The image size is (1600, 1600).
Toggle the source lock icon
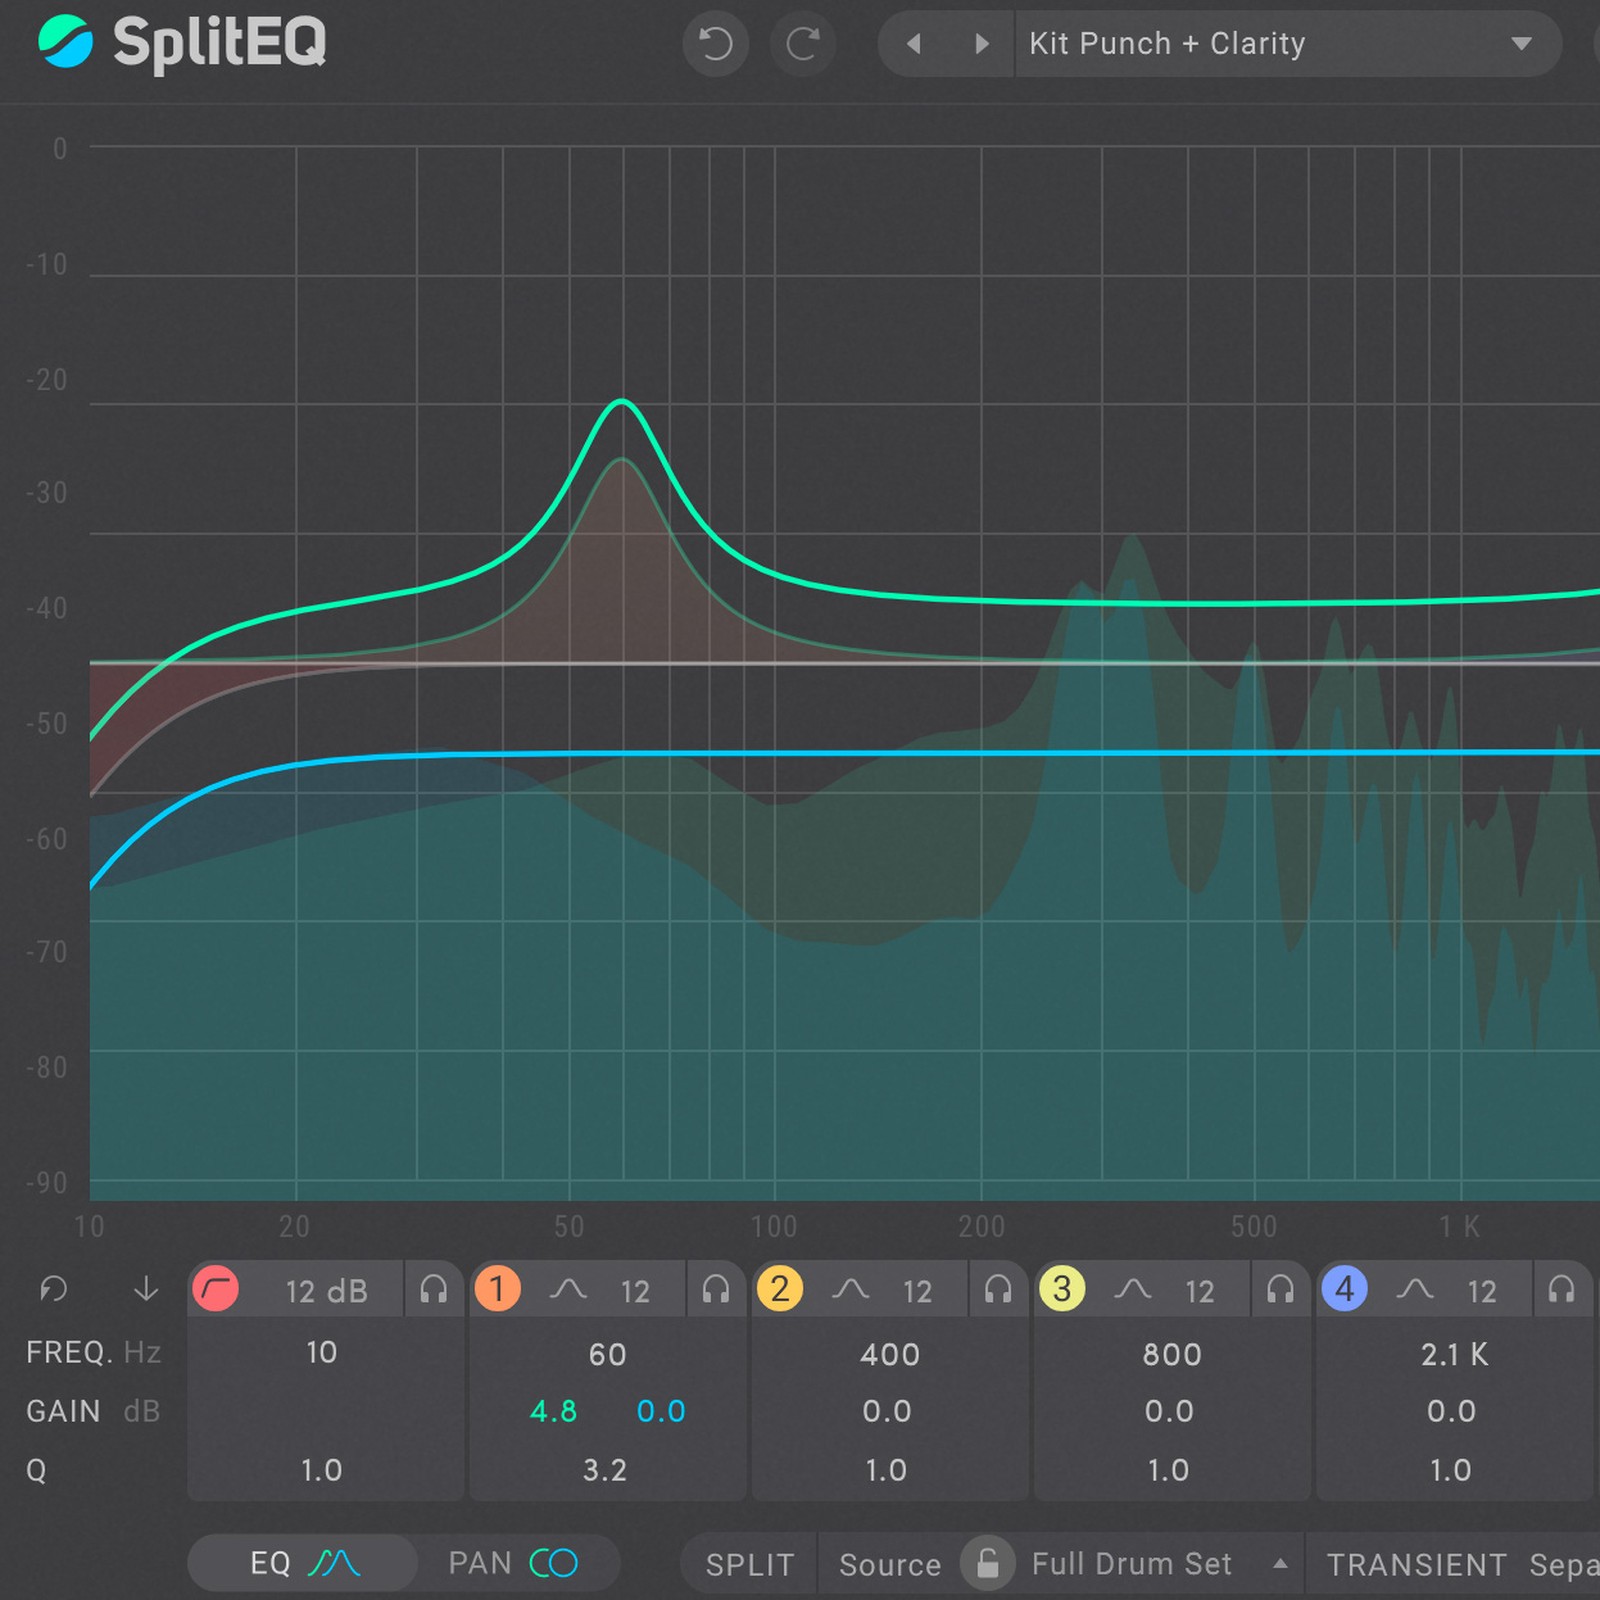click(988, 1563)
